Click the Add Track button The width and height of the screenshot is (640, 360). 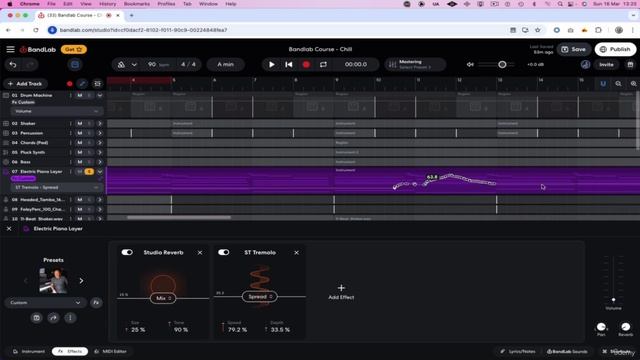(x=25, y=84)
